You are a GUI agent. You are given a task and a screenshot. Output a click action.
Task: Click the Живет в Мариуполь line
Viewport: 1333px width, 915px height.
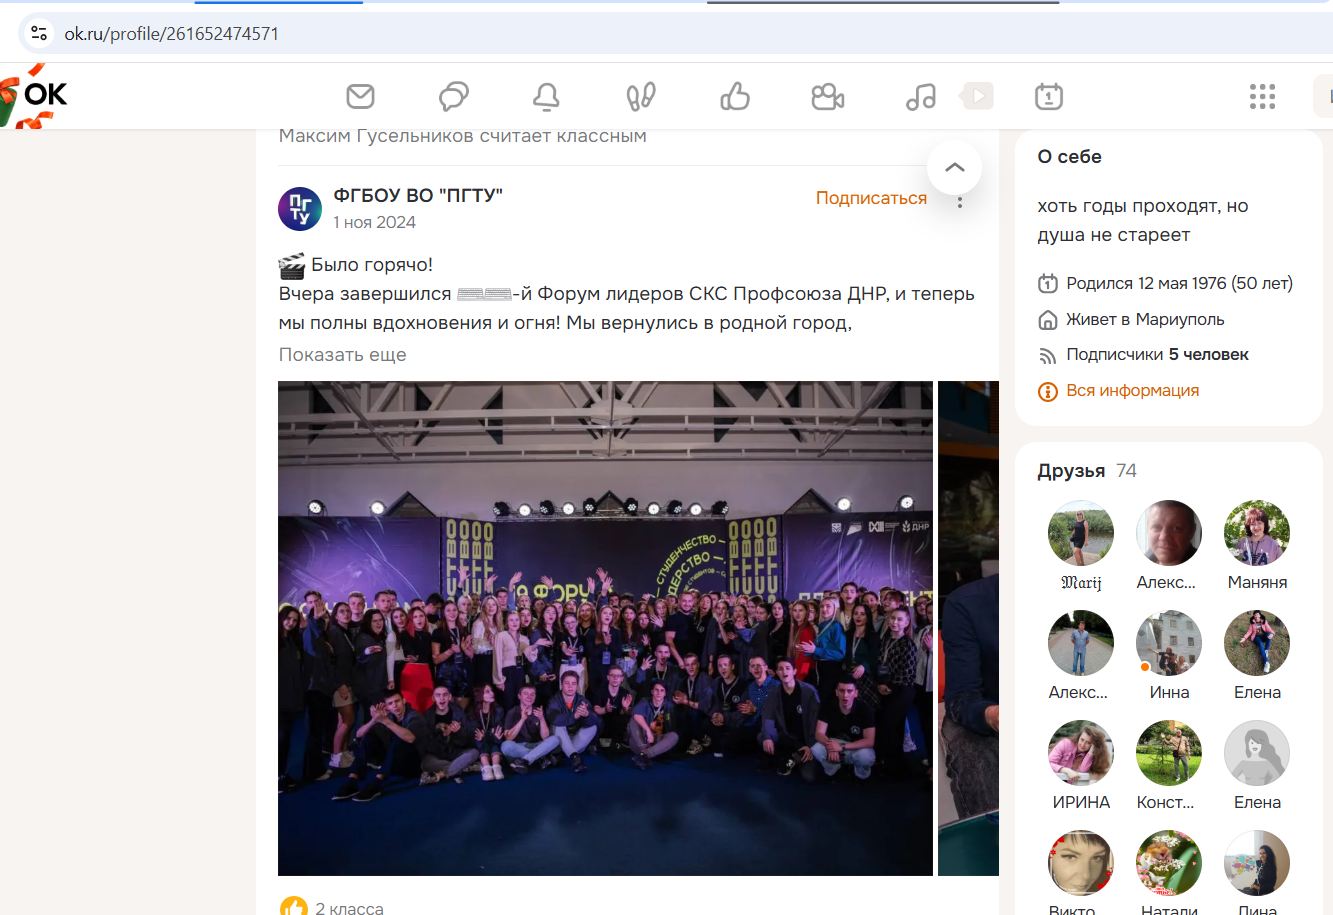pos(1145,319)
